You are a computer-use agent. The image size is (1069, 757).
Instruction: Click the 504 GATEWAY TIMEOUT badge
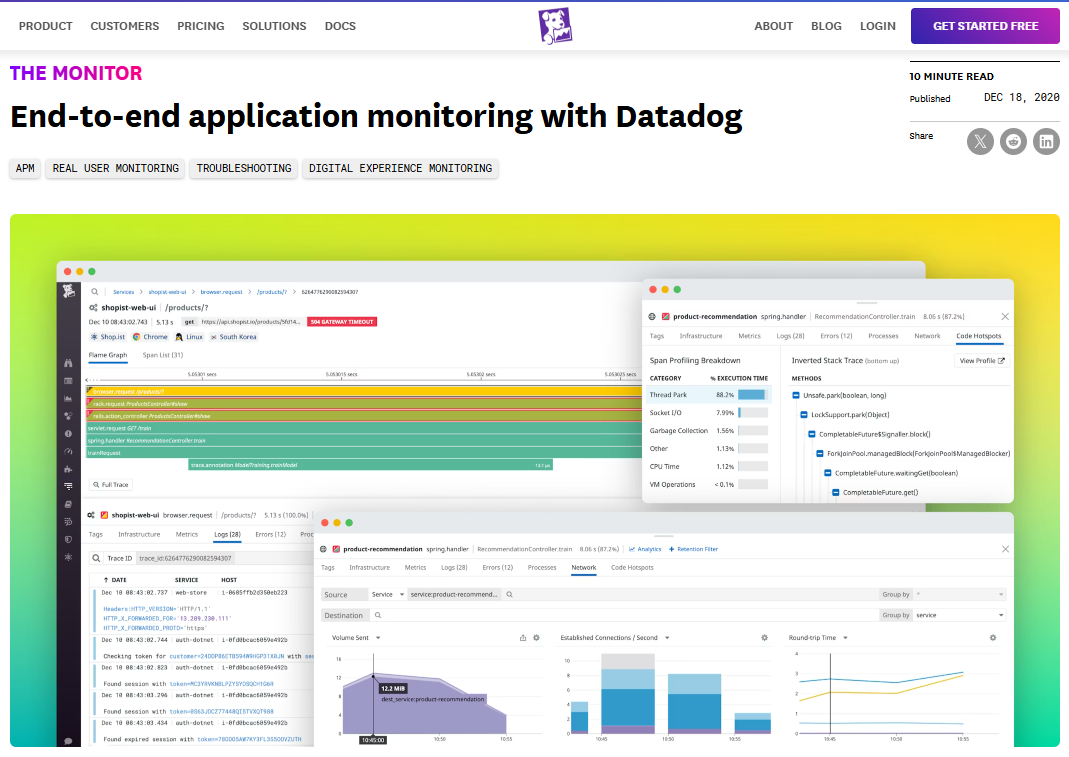pyautogui.click(x=343, y=321)
